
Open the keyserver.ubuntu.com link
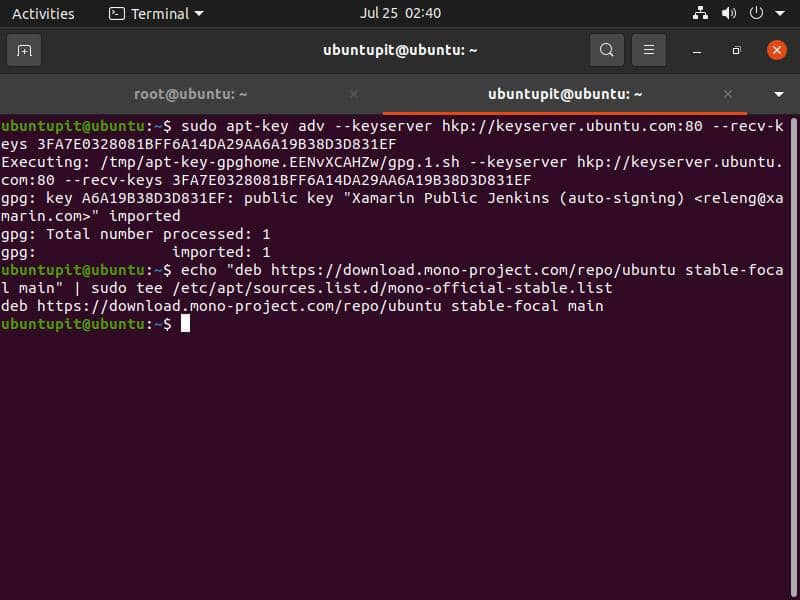570,128
